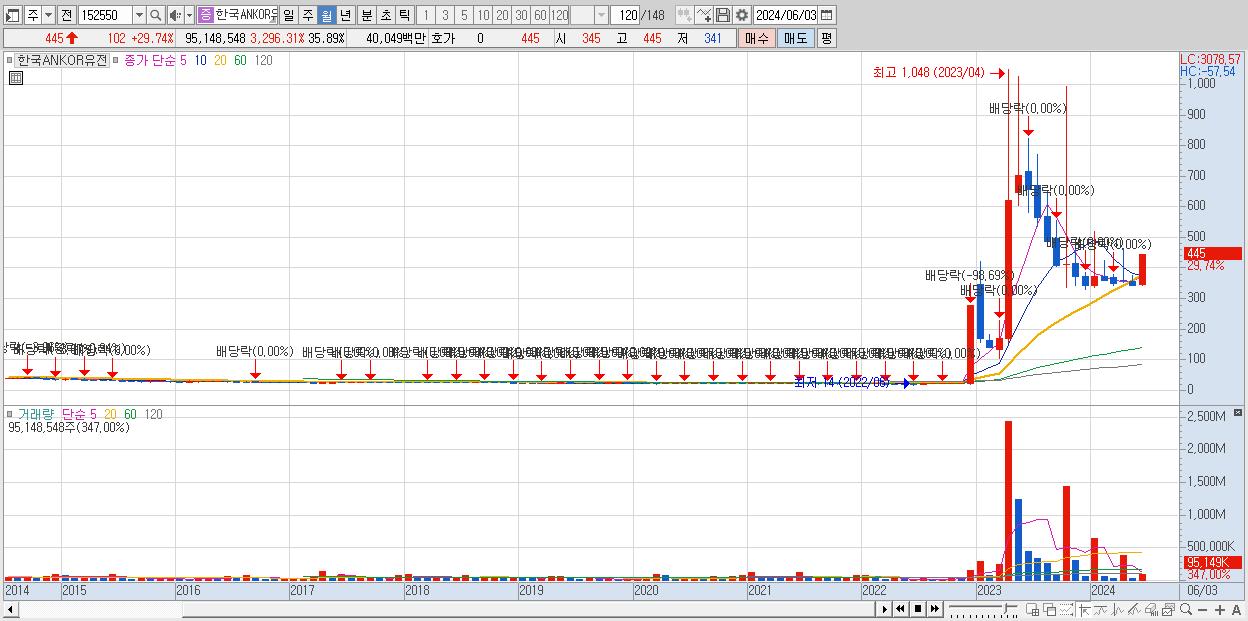Select the yearly (년) chart period
The height and width of the screenshot is (621, 1248).
pos(345,15)
